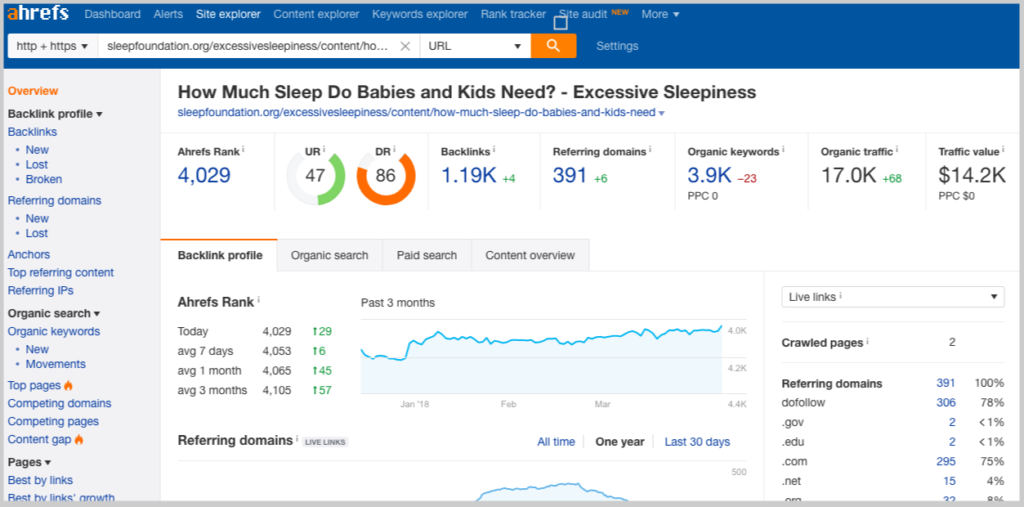Open the Live links dropdown

point(893,297)
